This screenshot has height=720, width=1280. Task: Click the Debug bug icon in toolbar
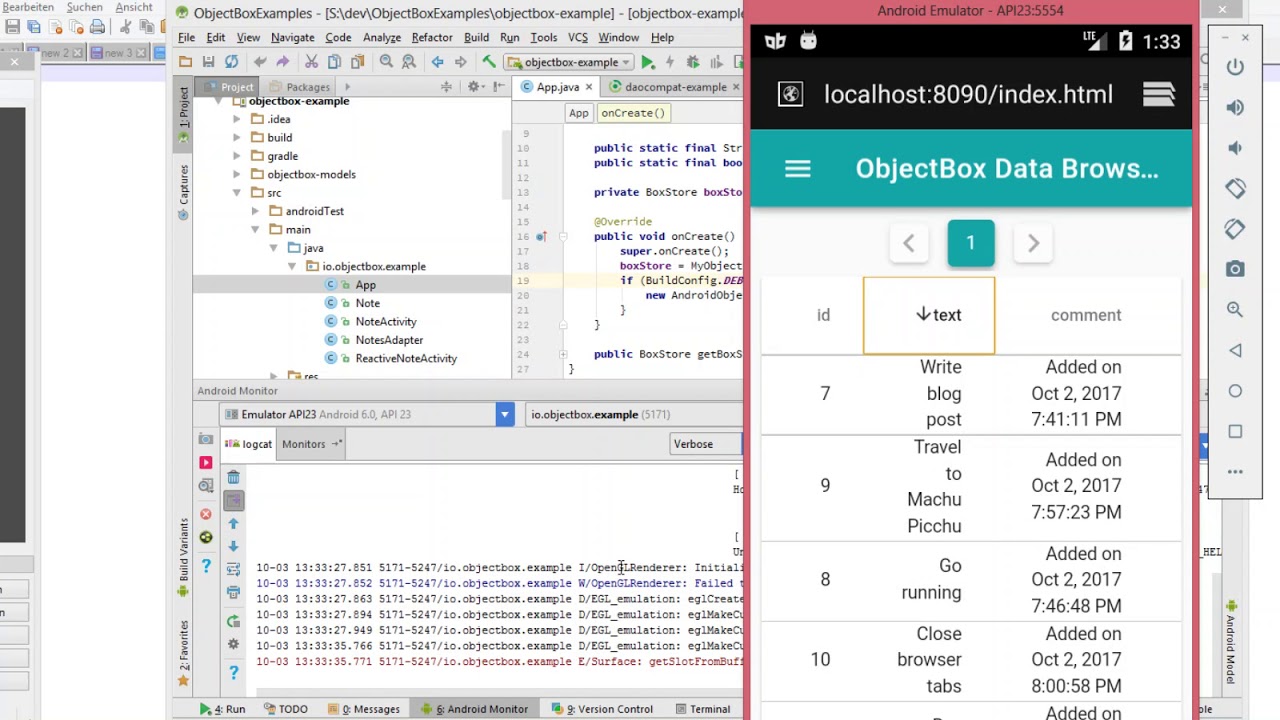[x=692, y=62]
